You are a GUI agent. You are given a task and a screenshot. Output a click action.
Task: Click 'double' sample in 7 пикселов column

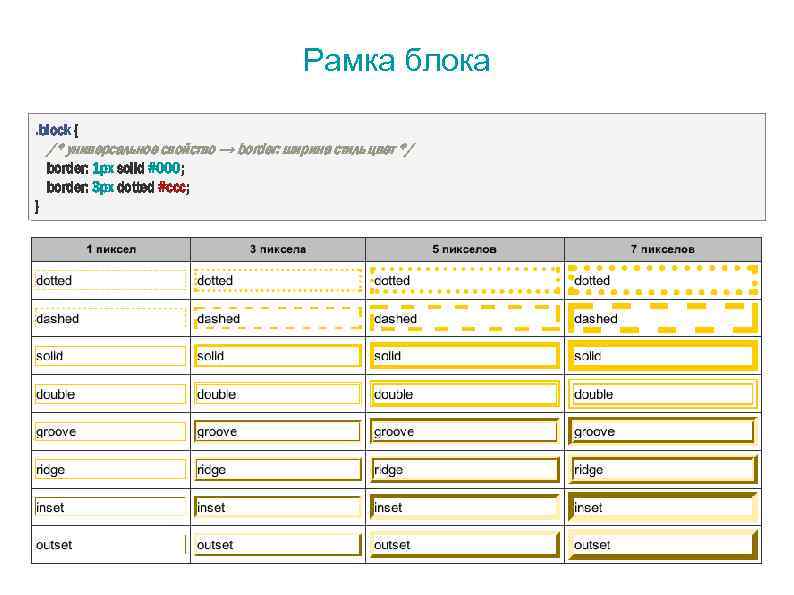[x=663, y=394]
